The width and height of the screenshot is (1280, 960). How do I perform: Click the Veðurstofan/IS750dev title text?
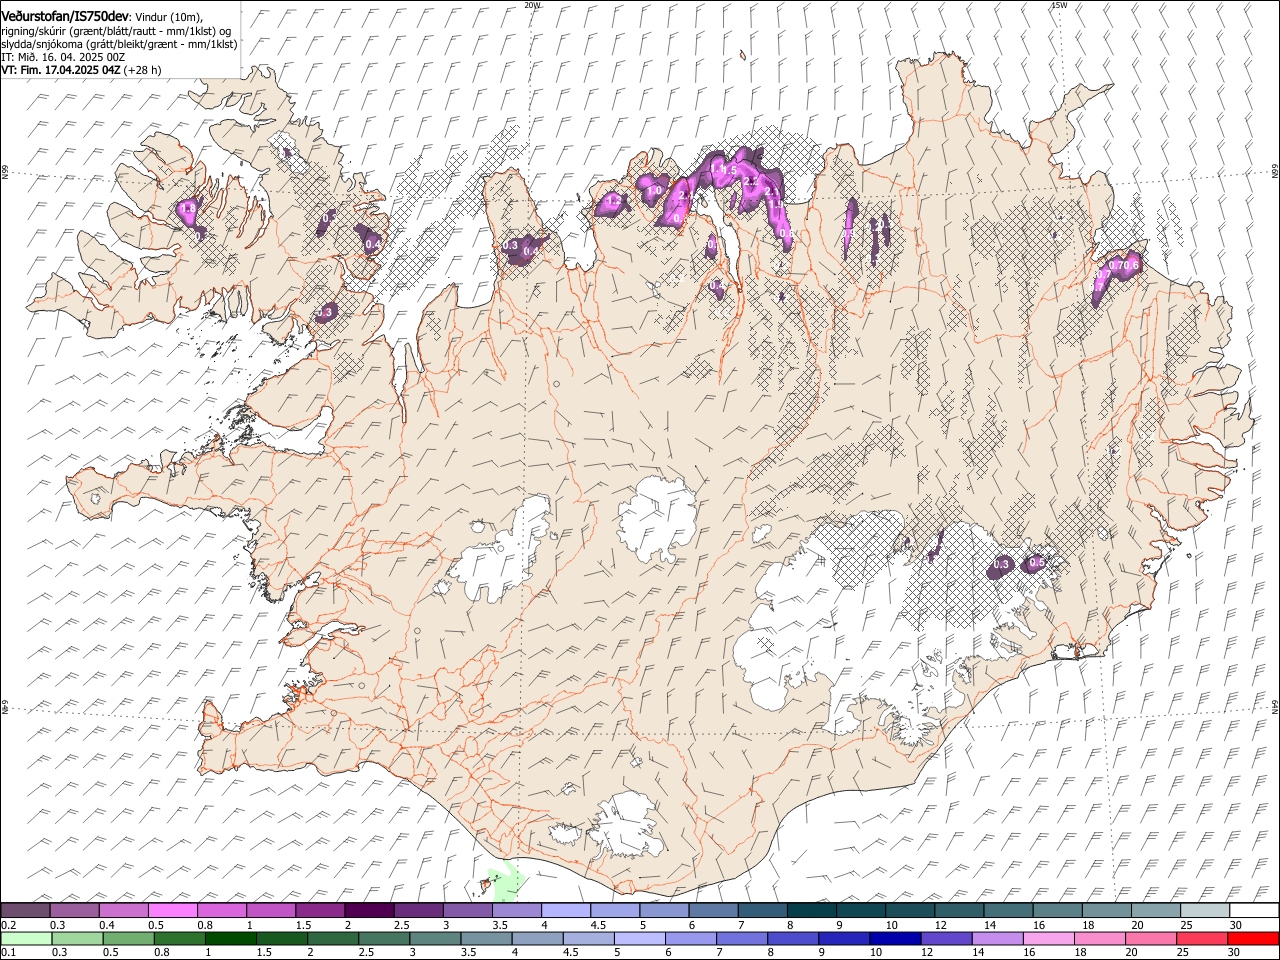pyautogui.click(x=65, y=16)
